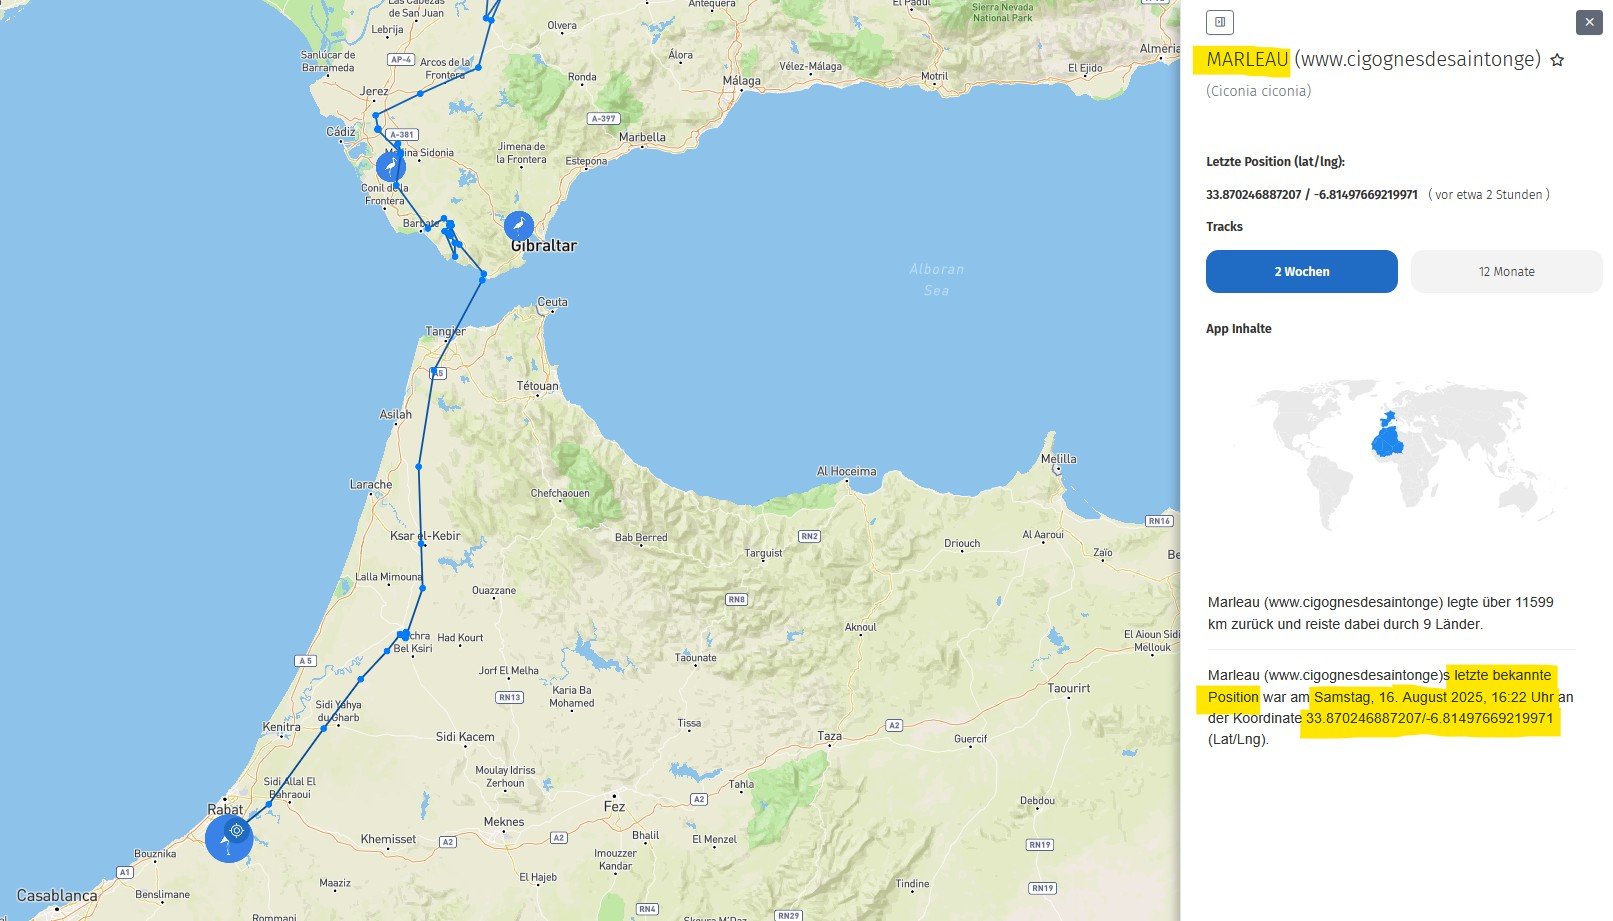Viewport: 1613px width, 921px height.
Task: Click the Casablanca city label on map
Action: pyautogui.click(x=57, y=896)
